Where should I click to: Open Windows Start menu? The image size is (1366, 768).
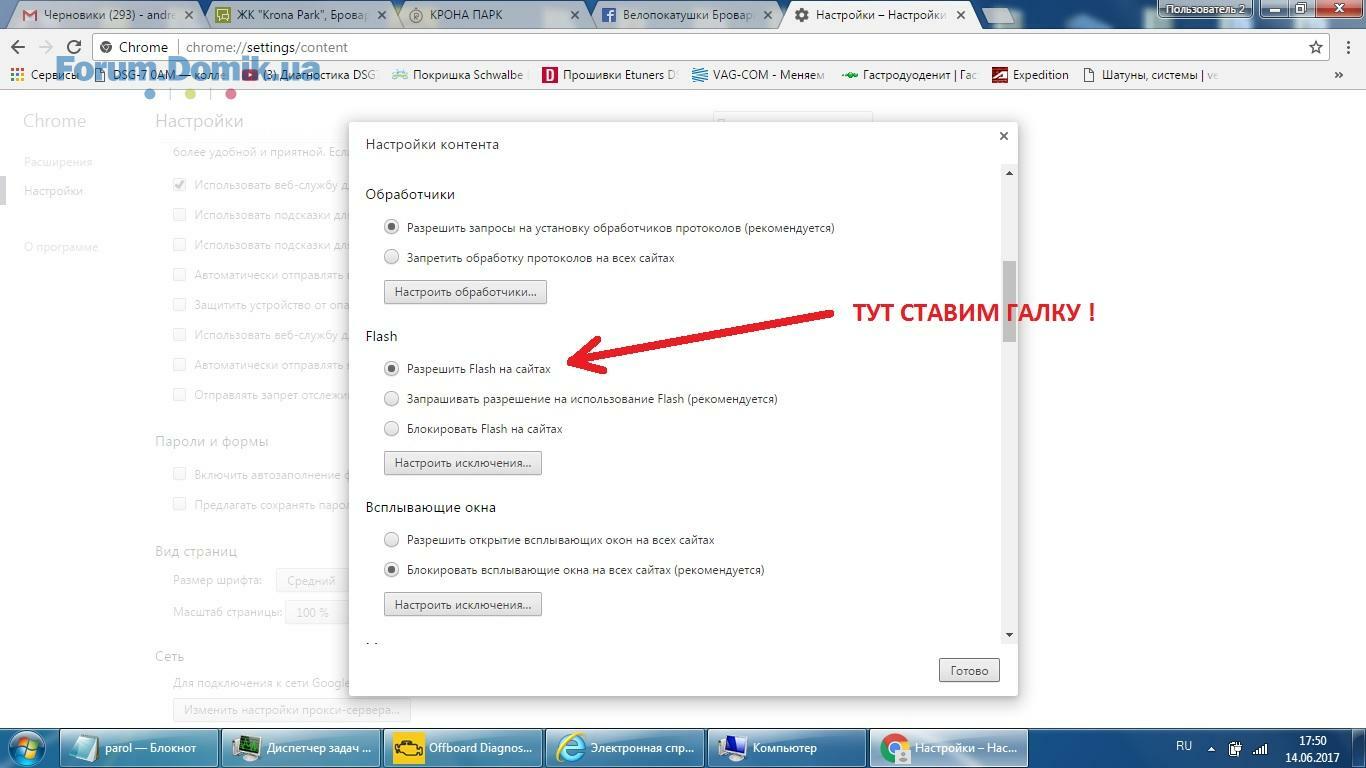click(25, 747)
